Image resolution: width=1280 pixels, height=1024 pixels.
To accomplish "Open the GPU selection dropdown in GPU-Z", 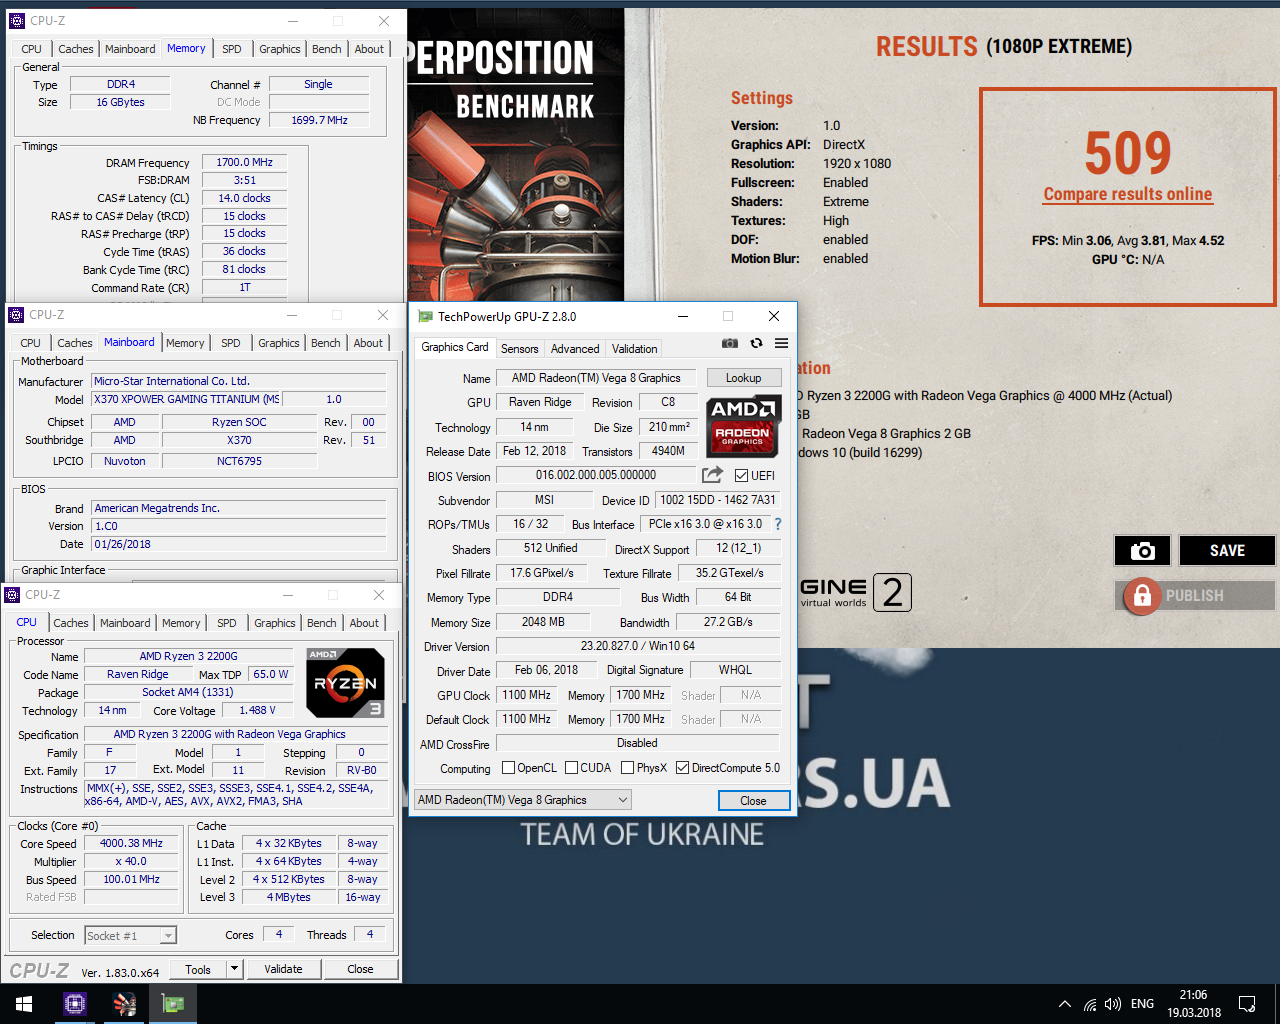I will point(523,800).
